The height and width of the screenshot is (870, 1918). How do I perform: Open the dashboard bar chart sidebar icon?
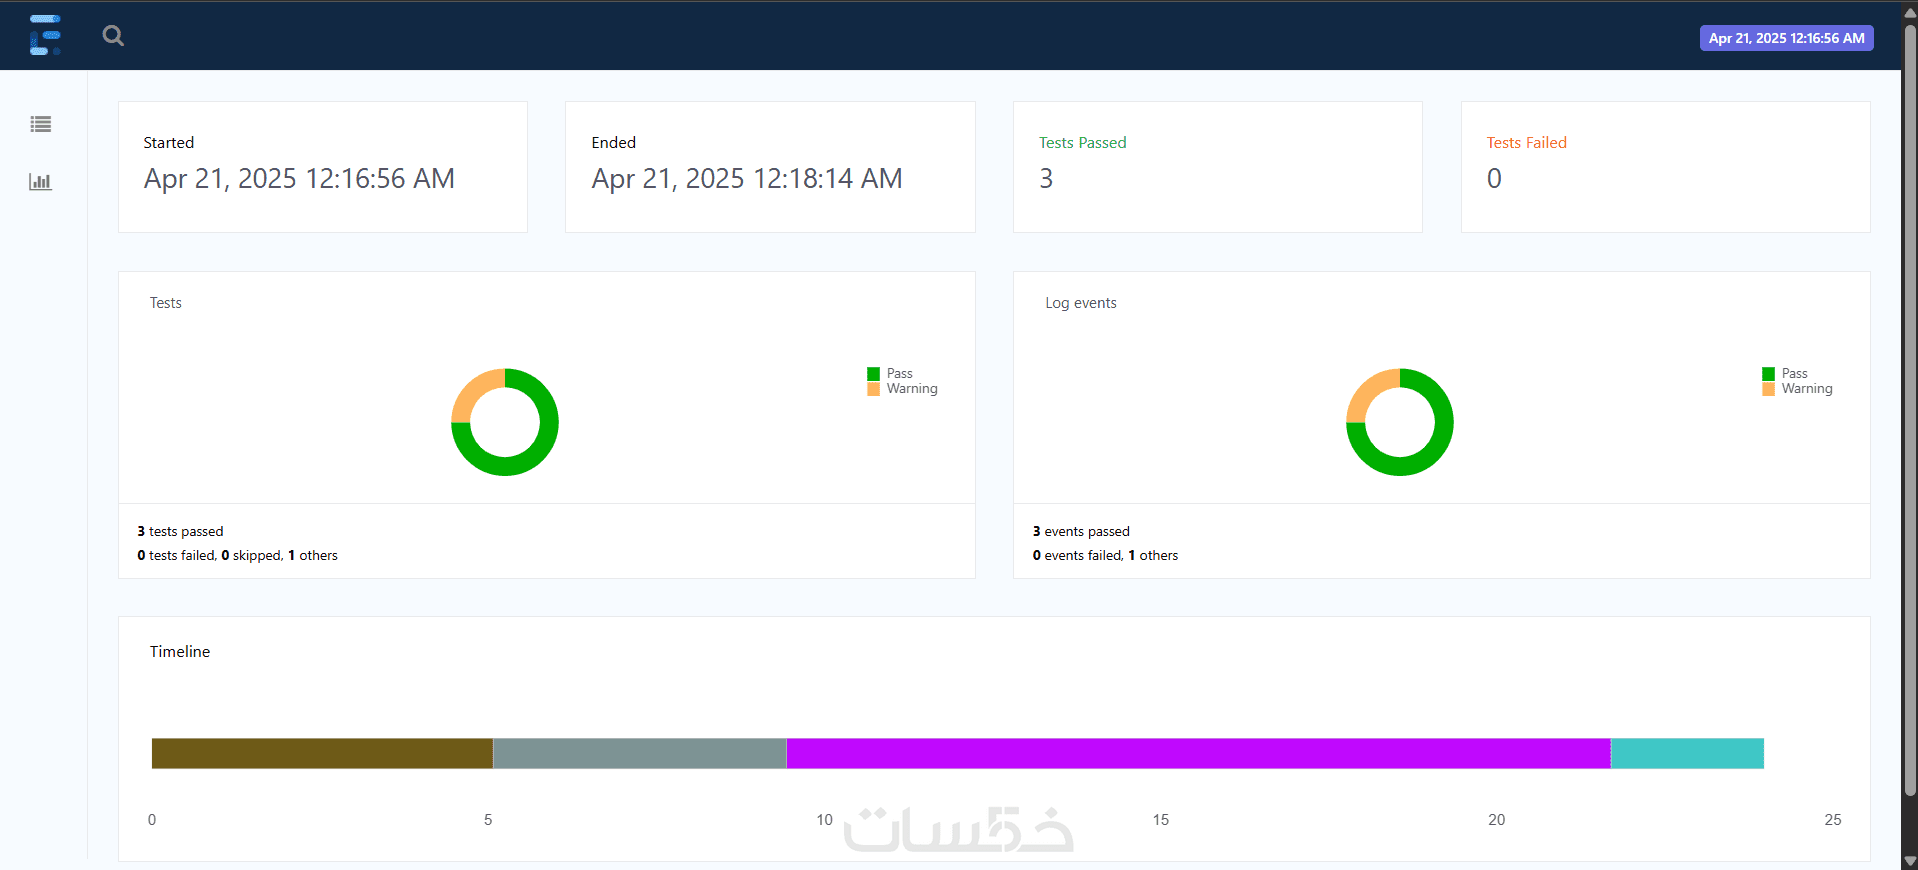pos(40,181)
